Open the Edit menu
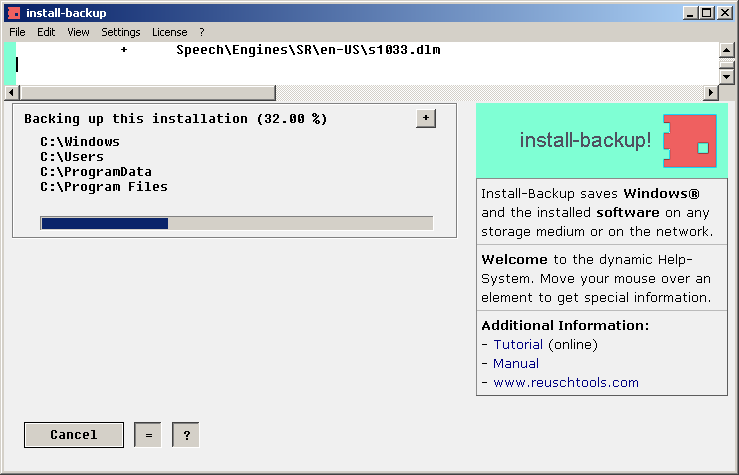The width and height of the screenshot is (739, 475). click(x=46, y=32)
